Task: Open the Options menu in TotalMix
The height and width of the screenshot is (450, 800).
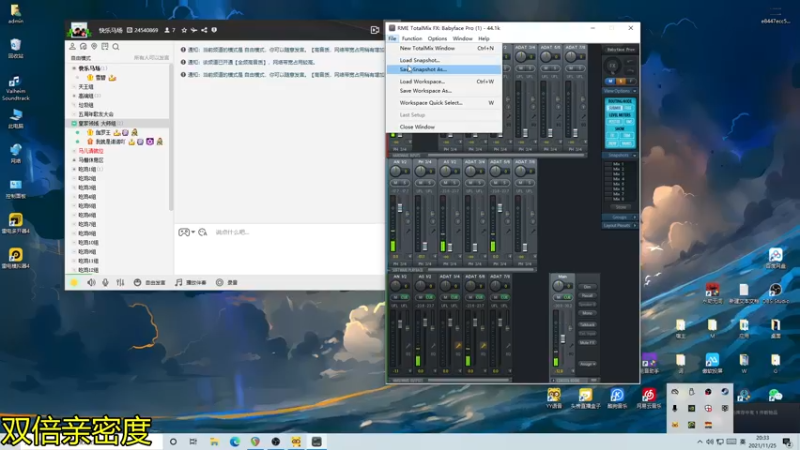Action: point(437,38)
